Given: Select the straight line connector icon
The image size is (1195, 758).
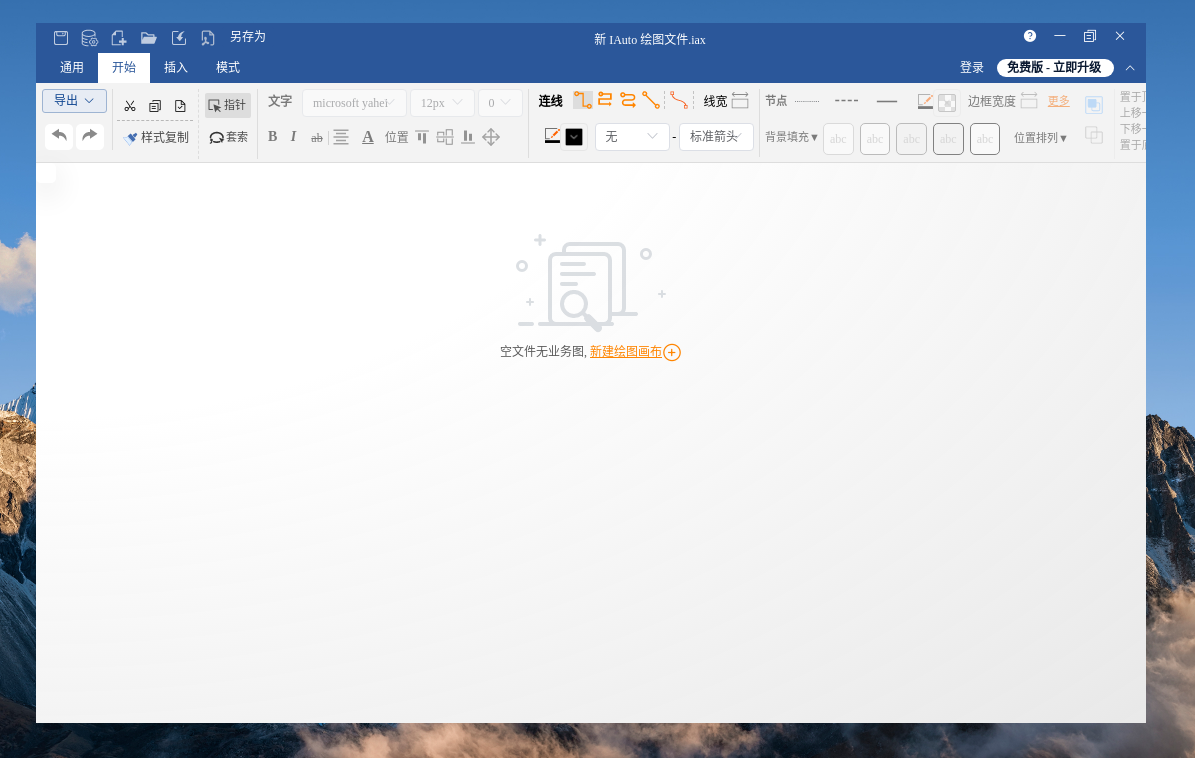Looking at the screenshot, I should click(x=651, y=100).
